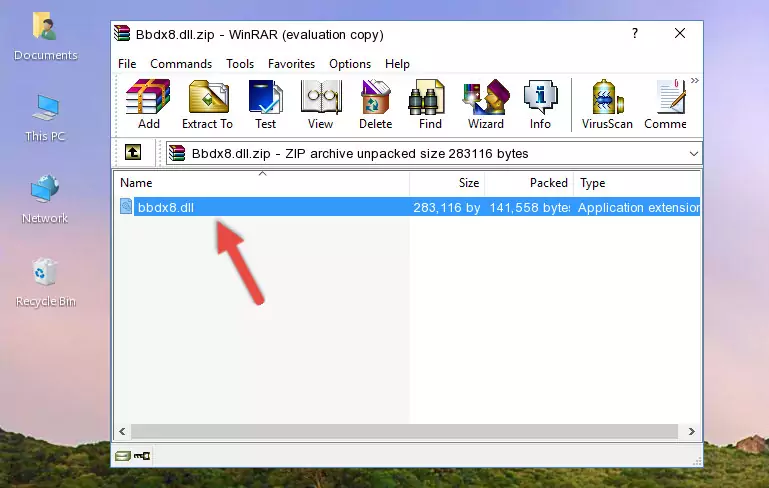Start VirusScan on the archive
Viewport: 769px width, 488px height.
[607, 104]
